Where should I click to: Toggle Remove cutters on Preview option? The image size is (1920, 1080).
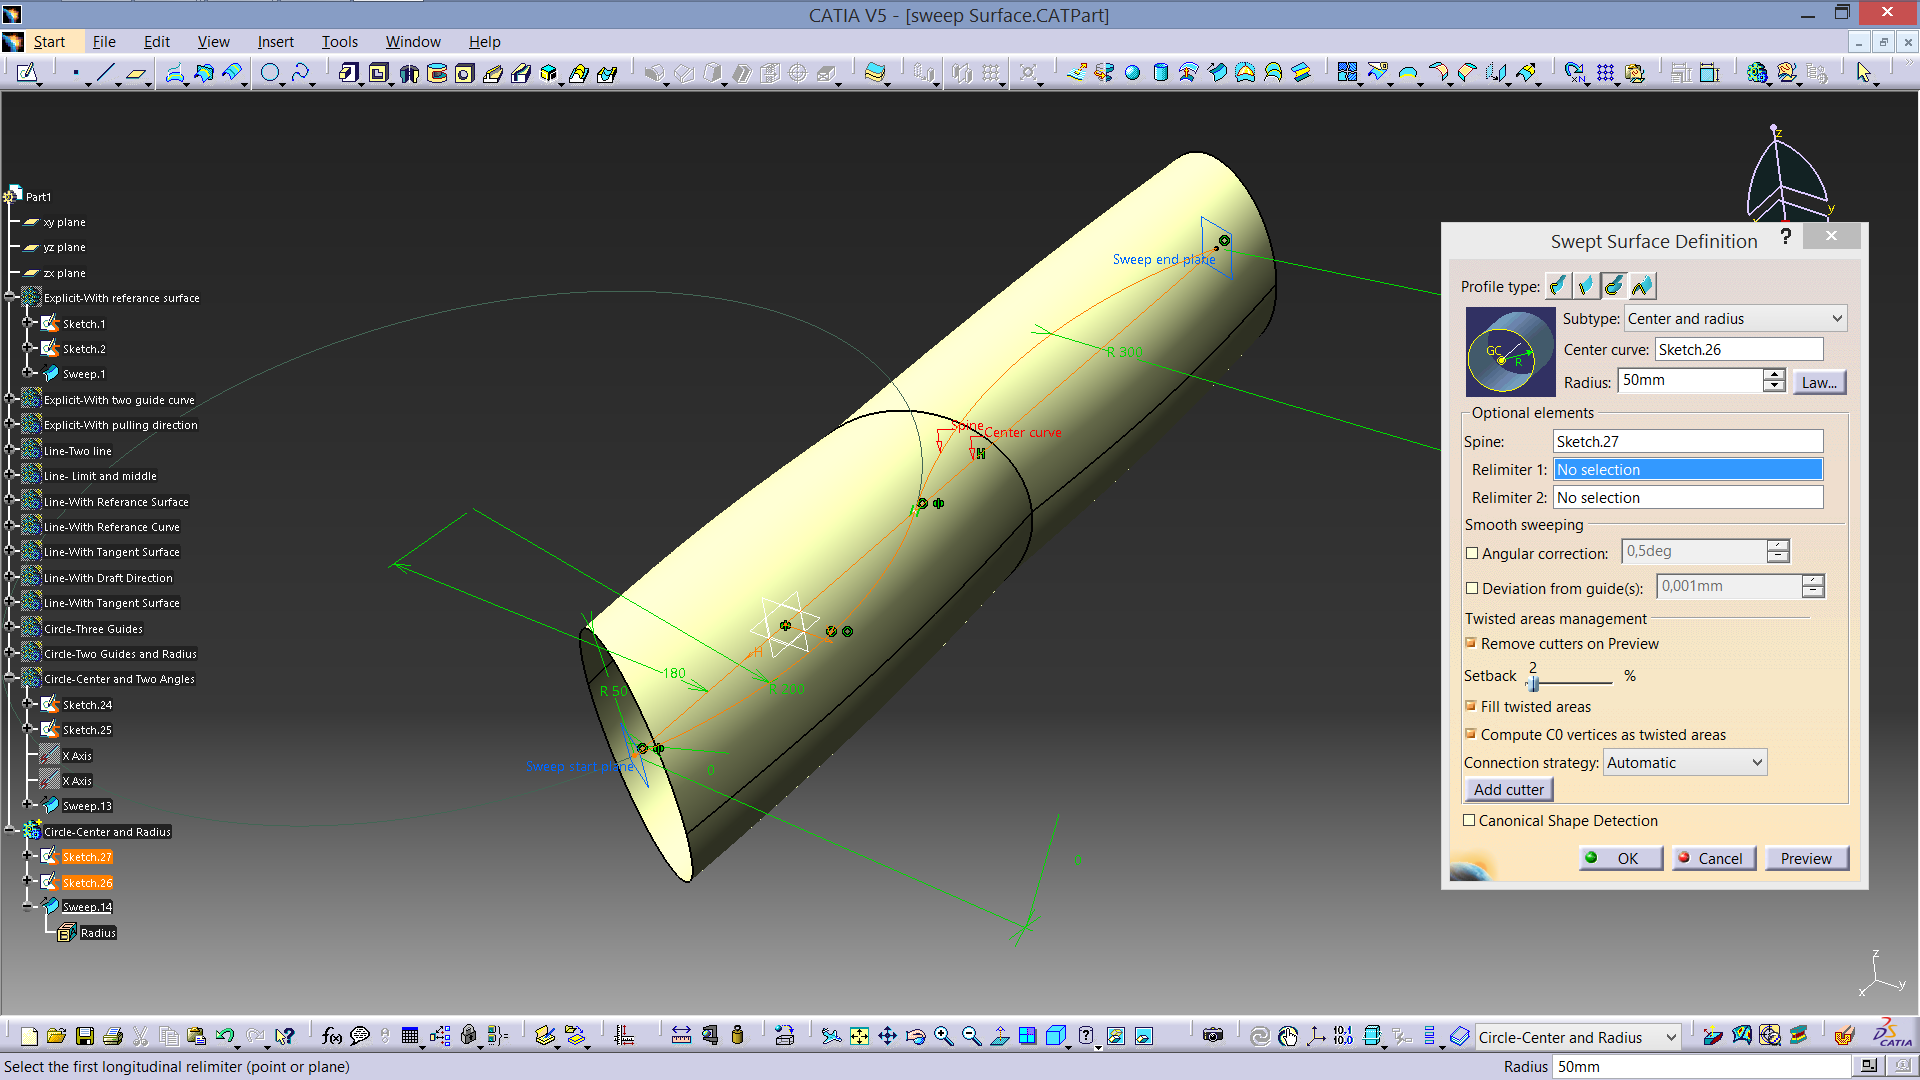click(1471, 643)
